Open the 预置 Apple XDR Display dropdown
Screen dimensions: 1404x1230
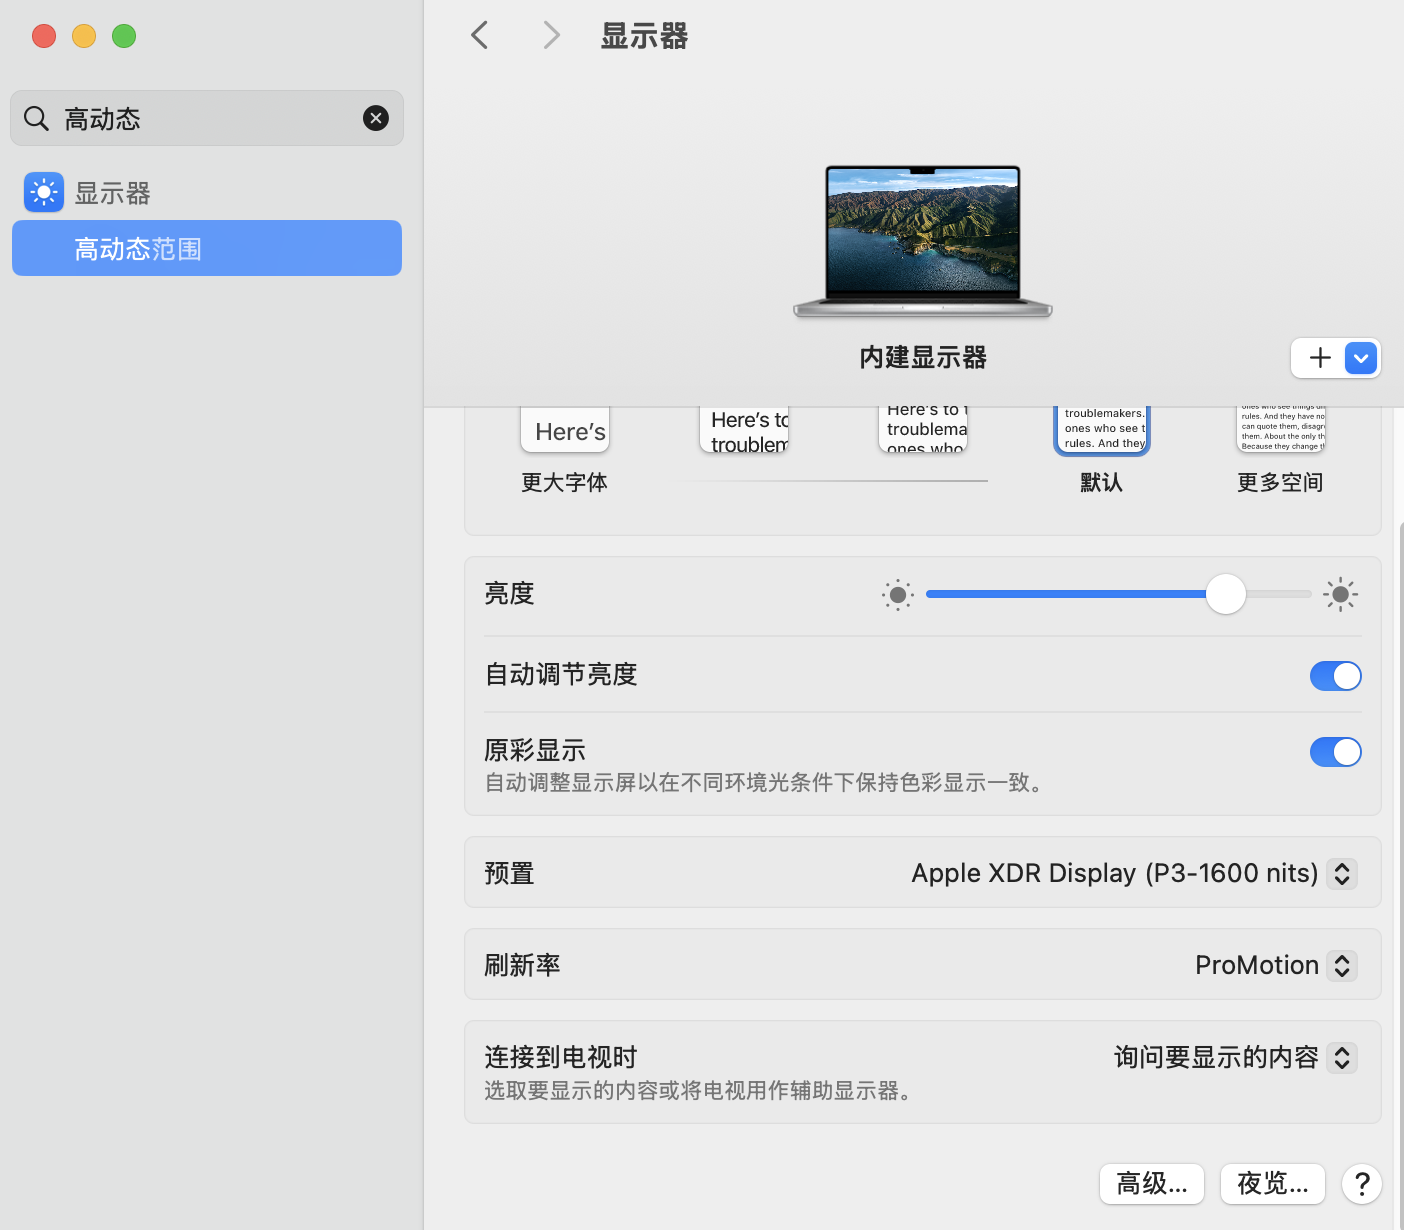1342,873
